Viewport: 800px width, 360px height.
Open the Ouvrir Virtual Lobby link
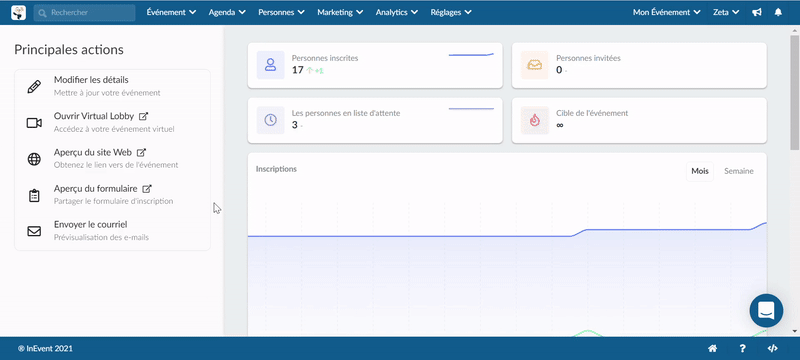(94, 116)
